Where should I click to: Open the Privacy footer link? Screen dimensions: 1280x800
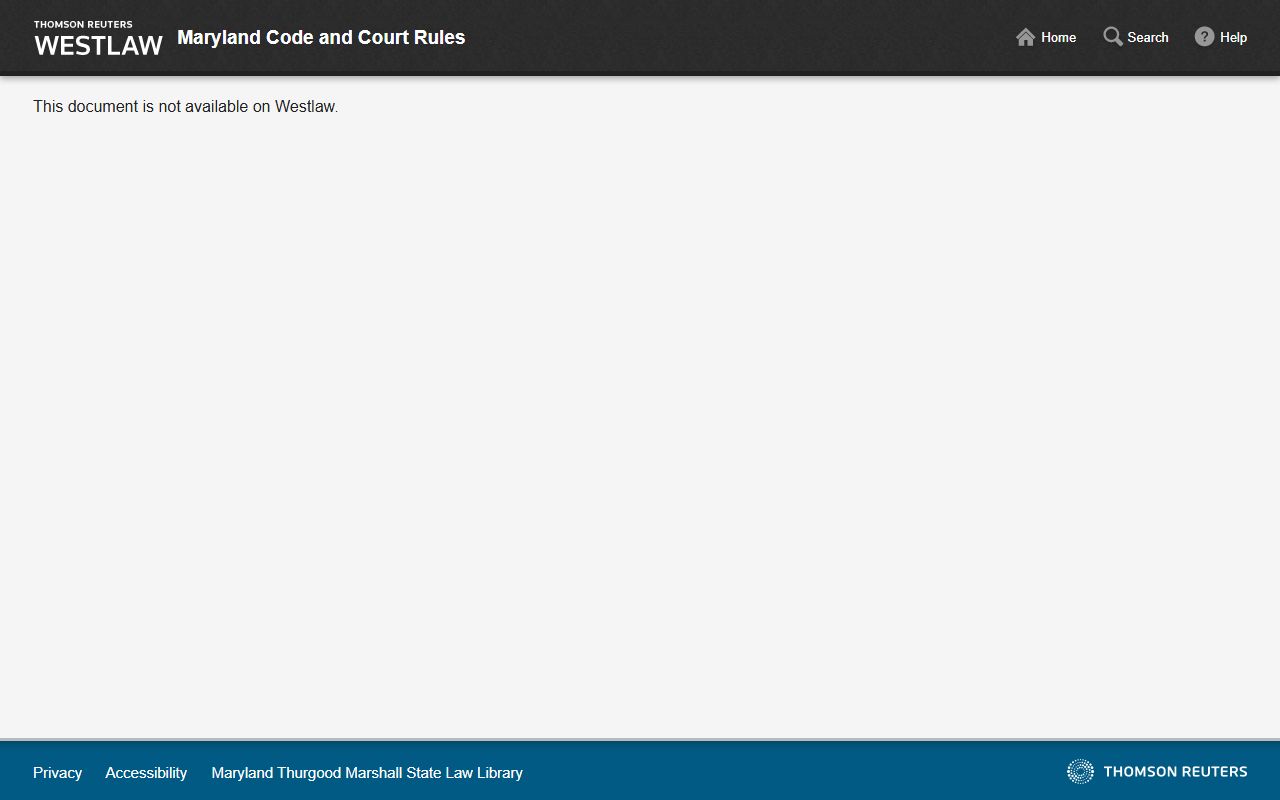point(57,773)
